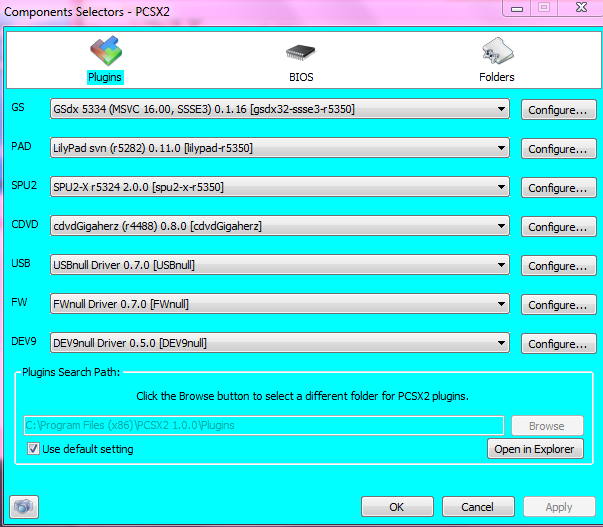The height and width of the screenshot is (527, 603).
Task: Click the PAD label text
Action: (21, 146)
